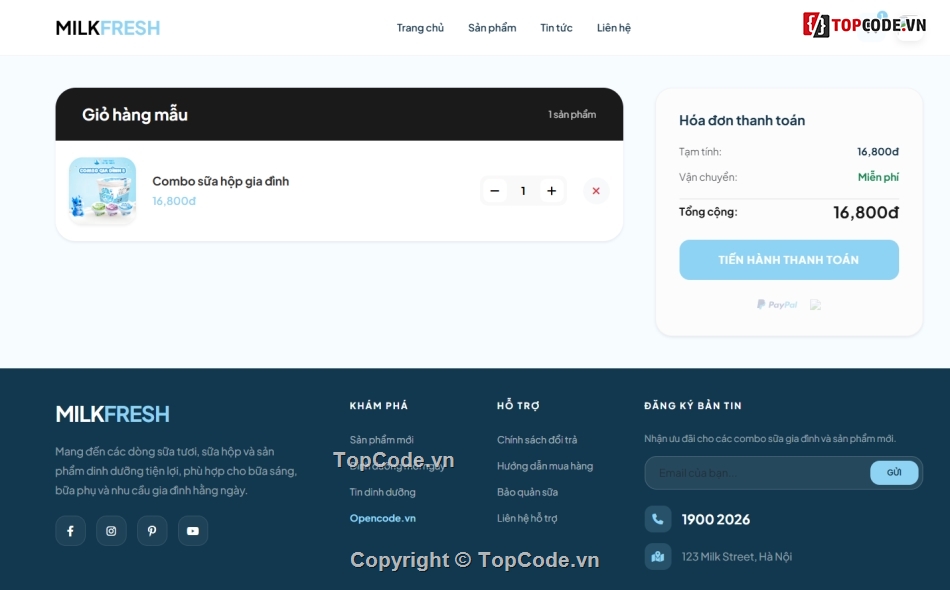The width and height of the screenshot is (950, 590).
Task: Click the MILKFRESH logo in the header
Action: [x=108, y=28]
